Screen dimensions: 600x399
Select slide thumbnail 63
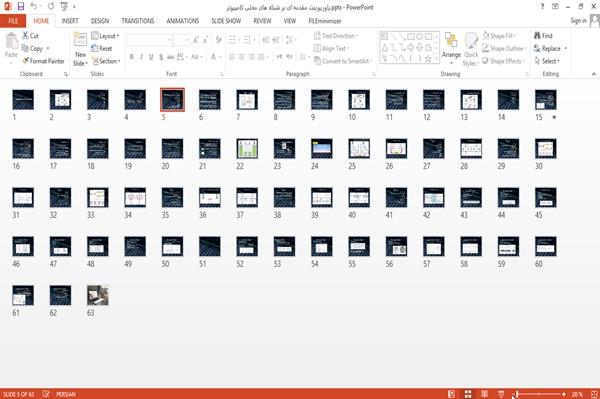coord(98,295)
